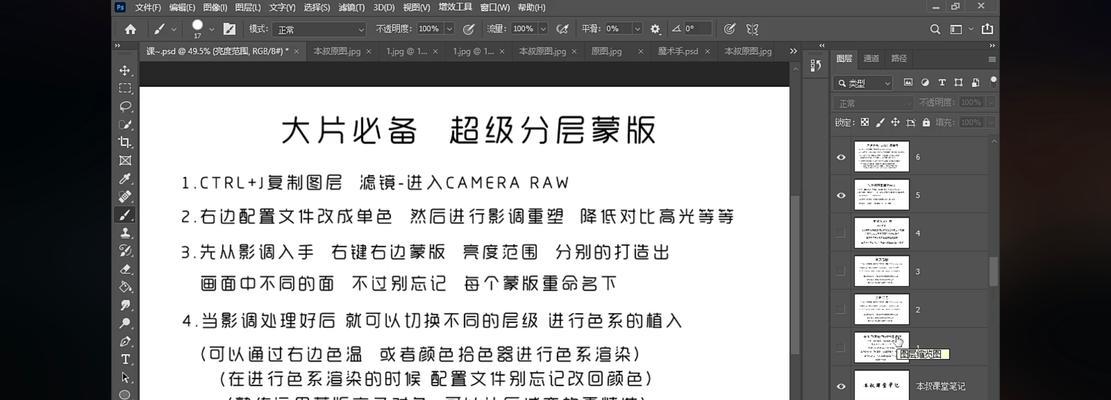Select the Eyedropper tool
Image resolution: width=1111 pixels, height=400 pixels.
(125, 178)
